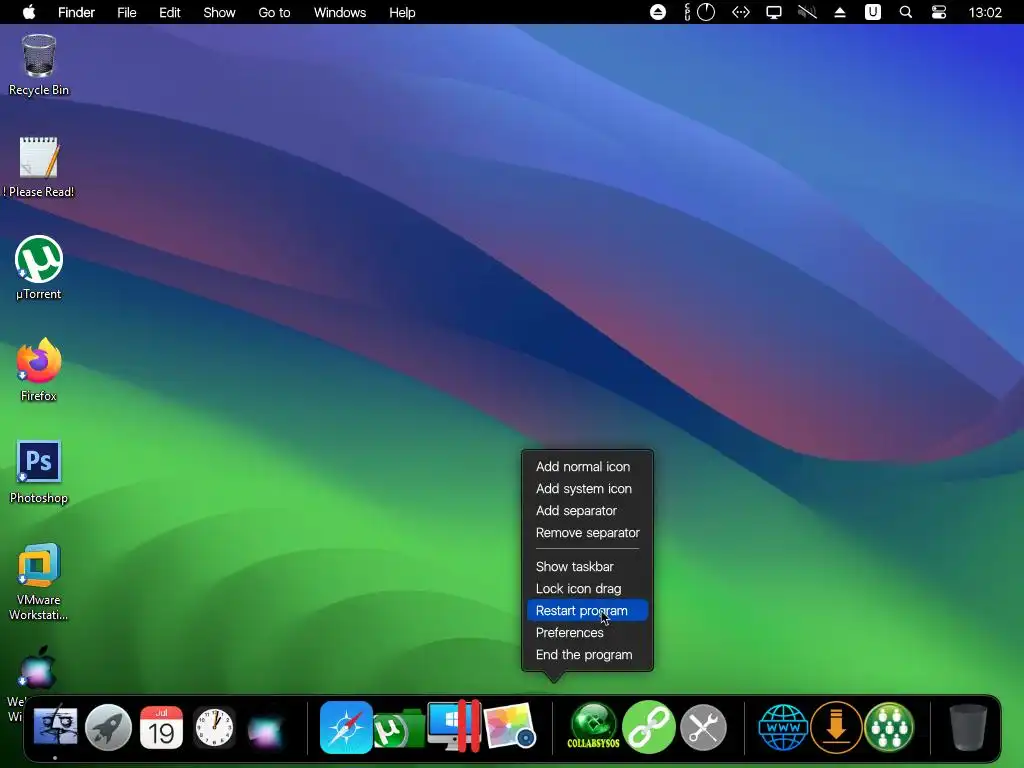
Task: Open the WWW globe dock icon
Action: [x=783, y=727]
